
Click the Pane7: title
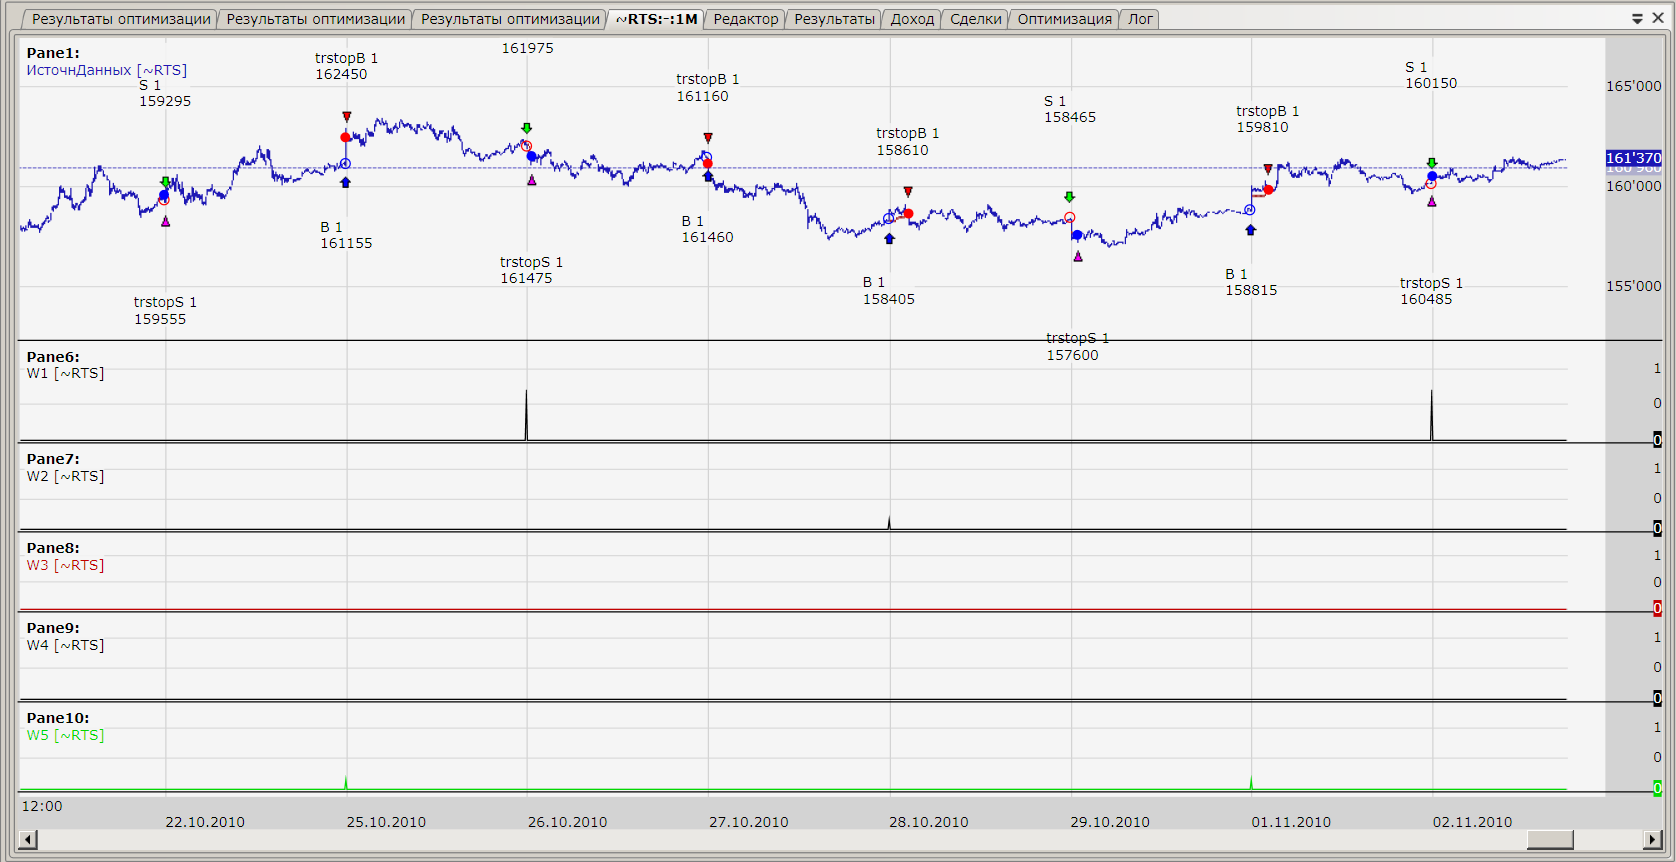tap(53, 459)
